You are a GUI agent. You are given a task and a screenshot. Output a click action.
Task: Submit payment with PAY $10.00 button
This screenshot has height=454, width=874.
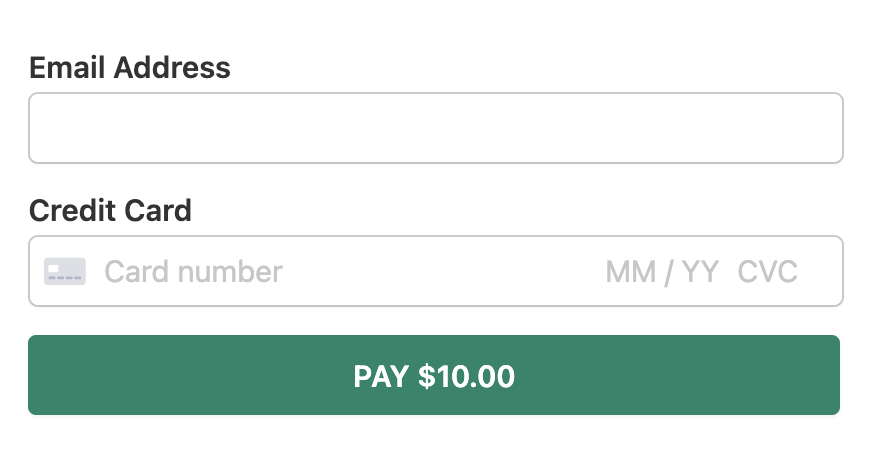(434, 375)
